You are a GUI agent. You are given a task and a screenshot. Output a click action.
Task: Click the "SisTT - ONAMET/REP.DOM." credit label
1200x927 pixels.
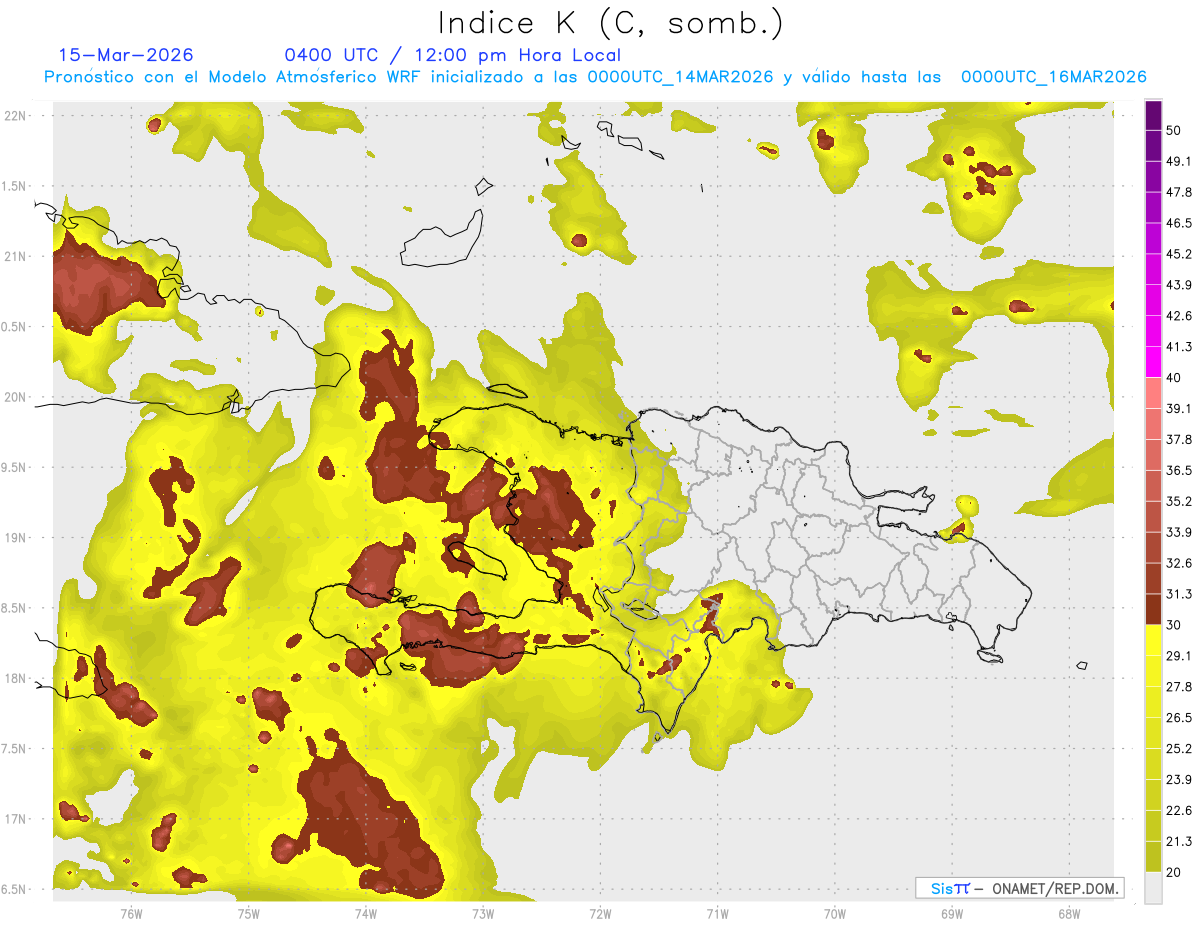pyautogui.click(x=1019, y=888)
